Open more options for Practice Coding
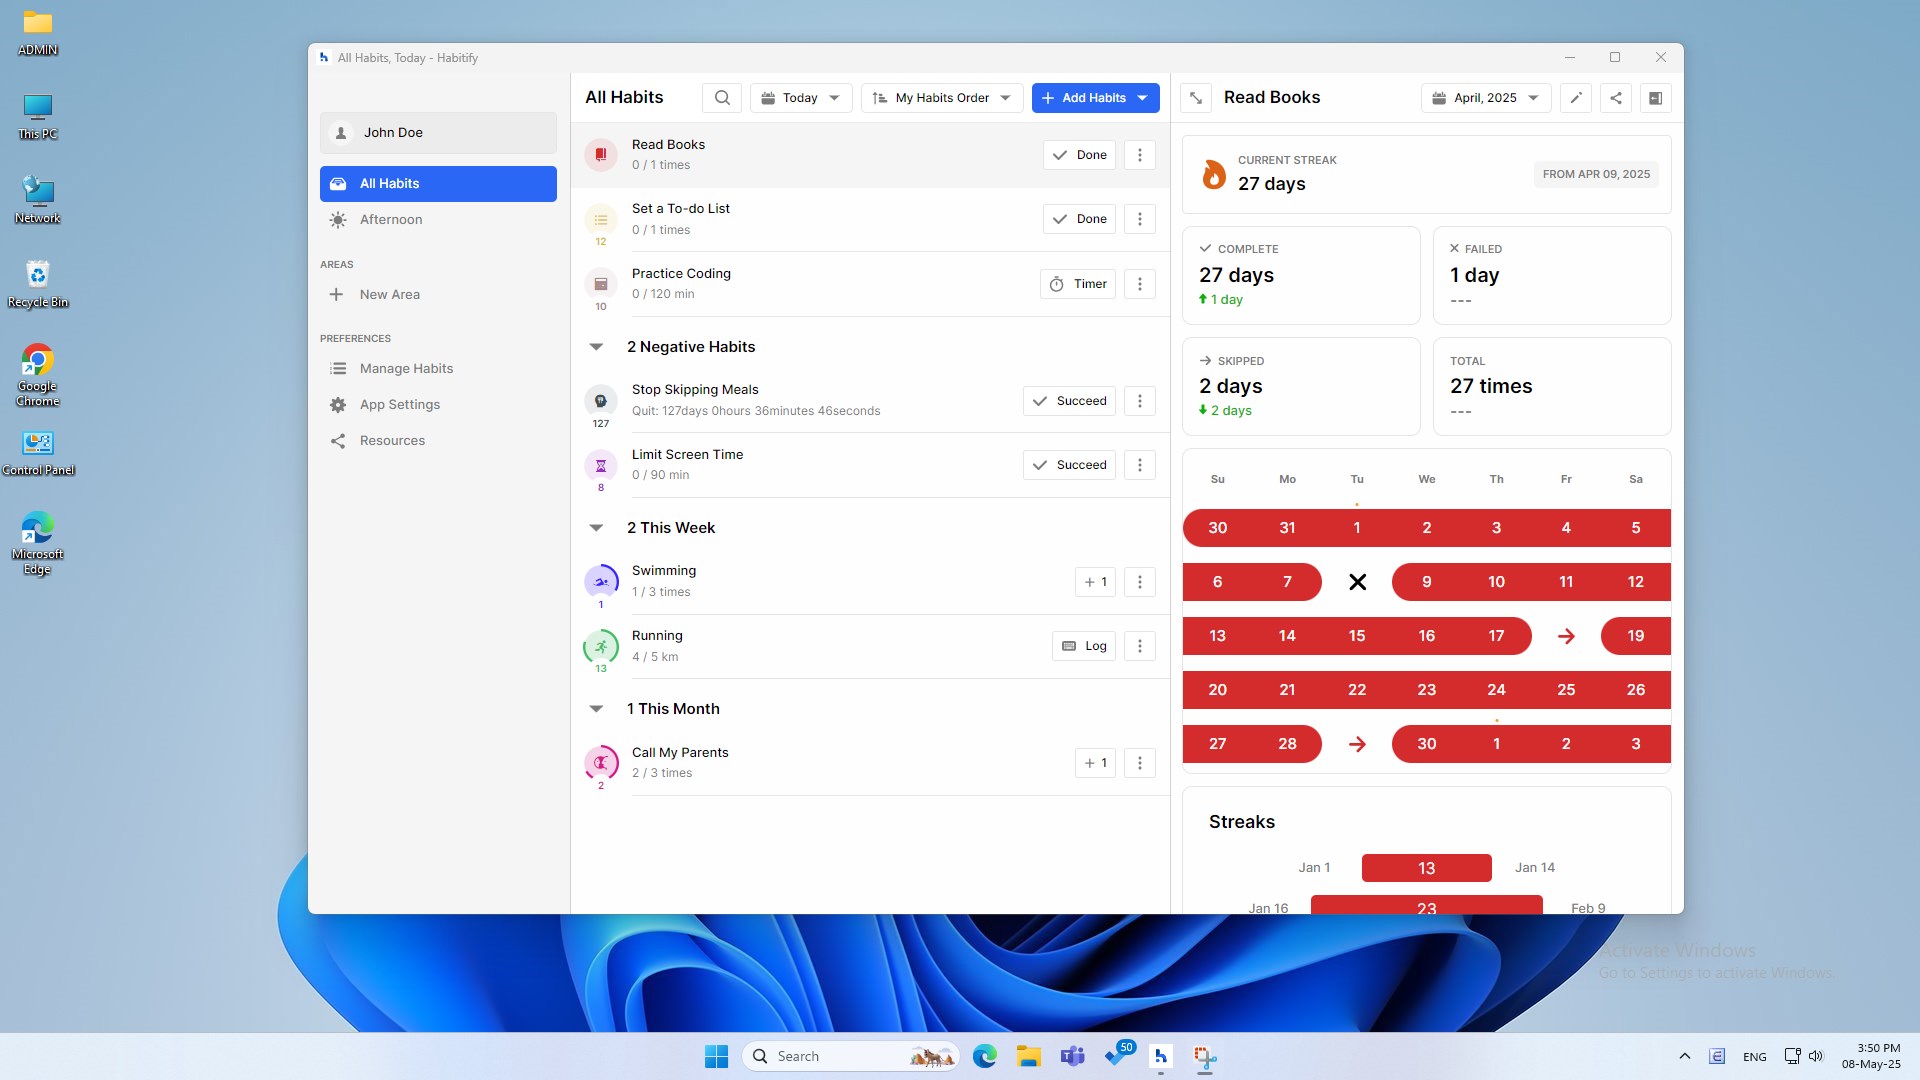Viewport: 1920px width, 1080px height. pyautogui.click(x=1140, y=284)
